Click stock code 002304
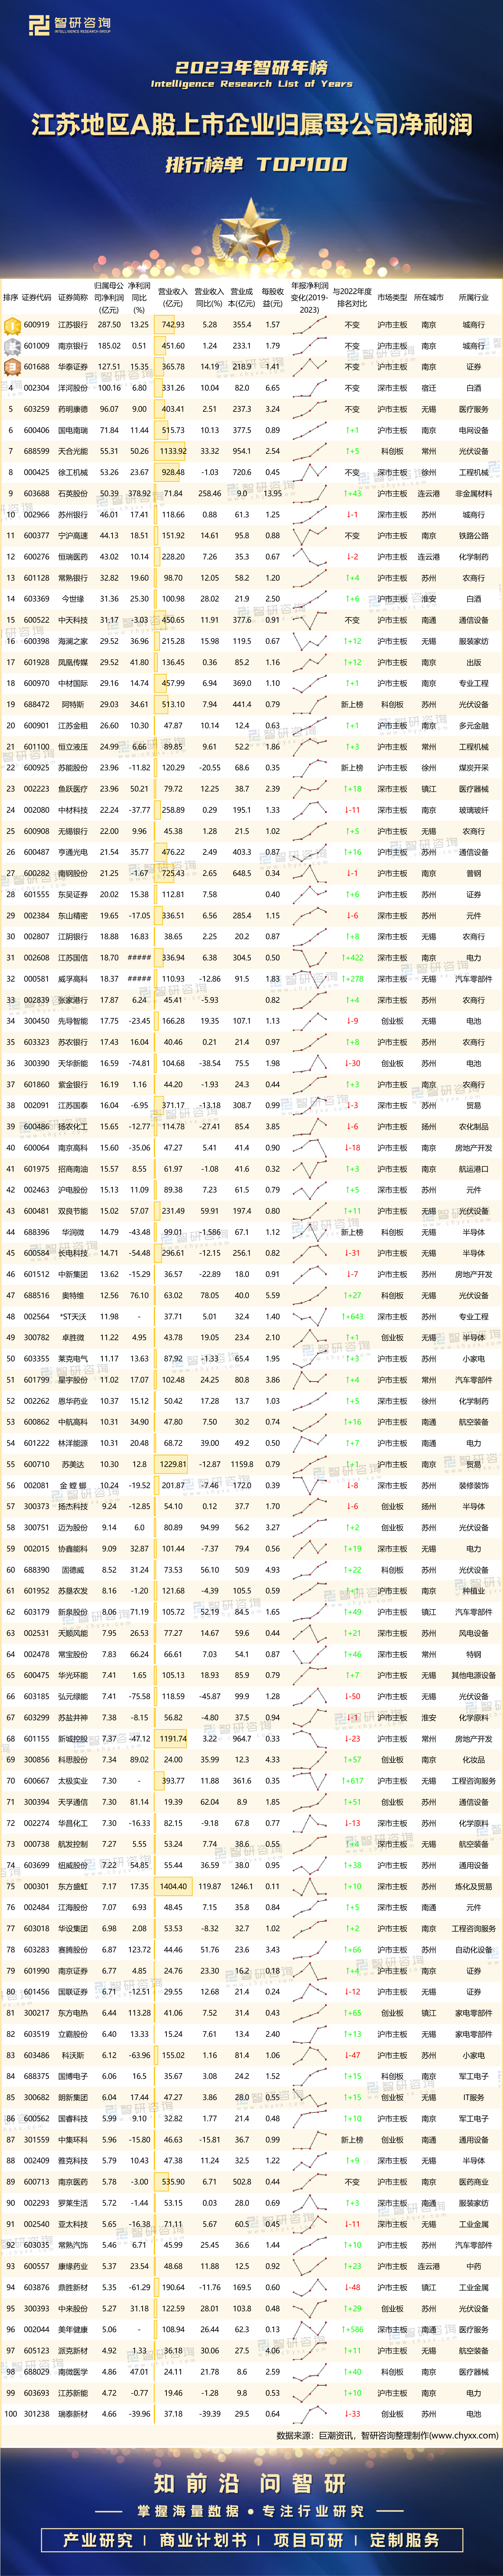This screenshot has height=2576, width=503. 37,388
